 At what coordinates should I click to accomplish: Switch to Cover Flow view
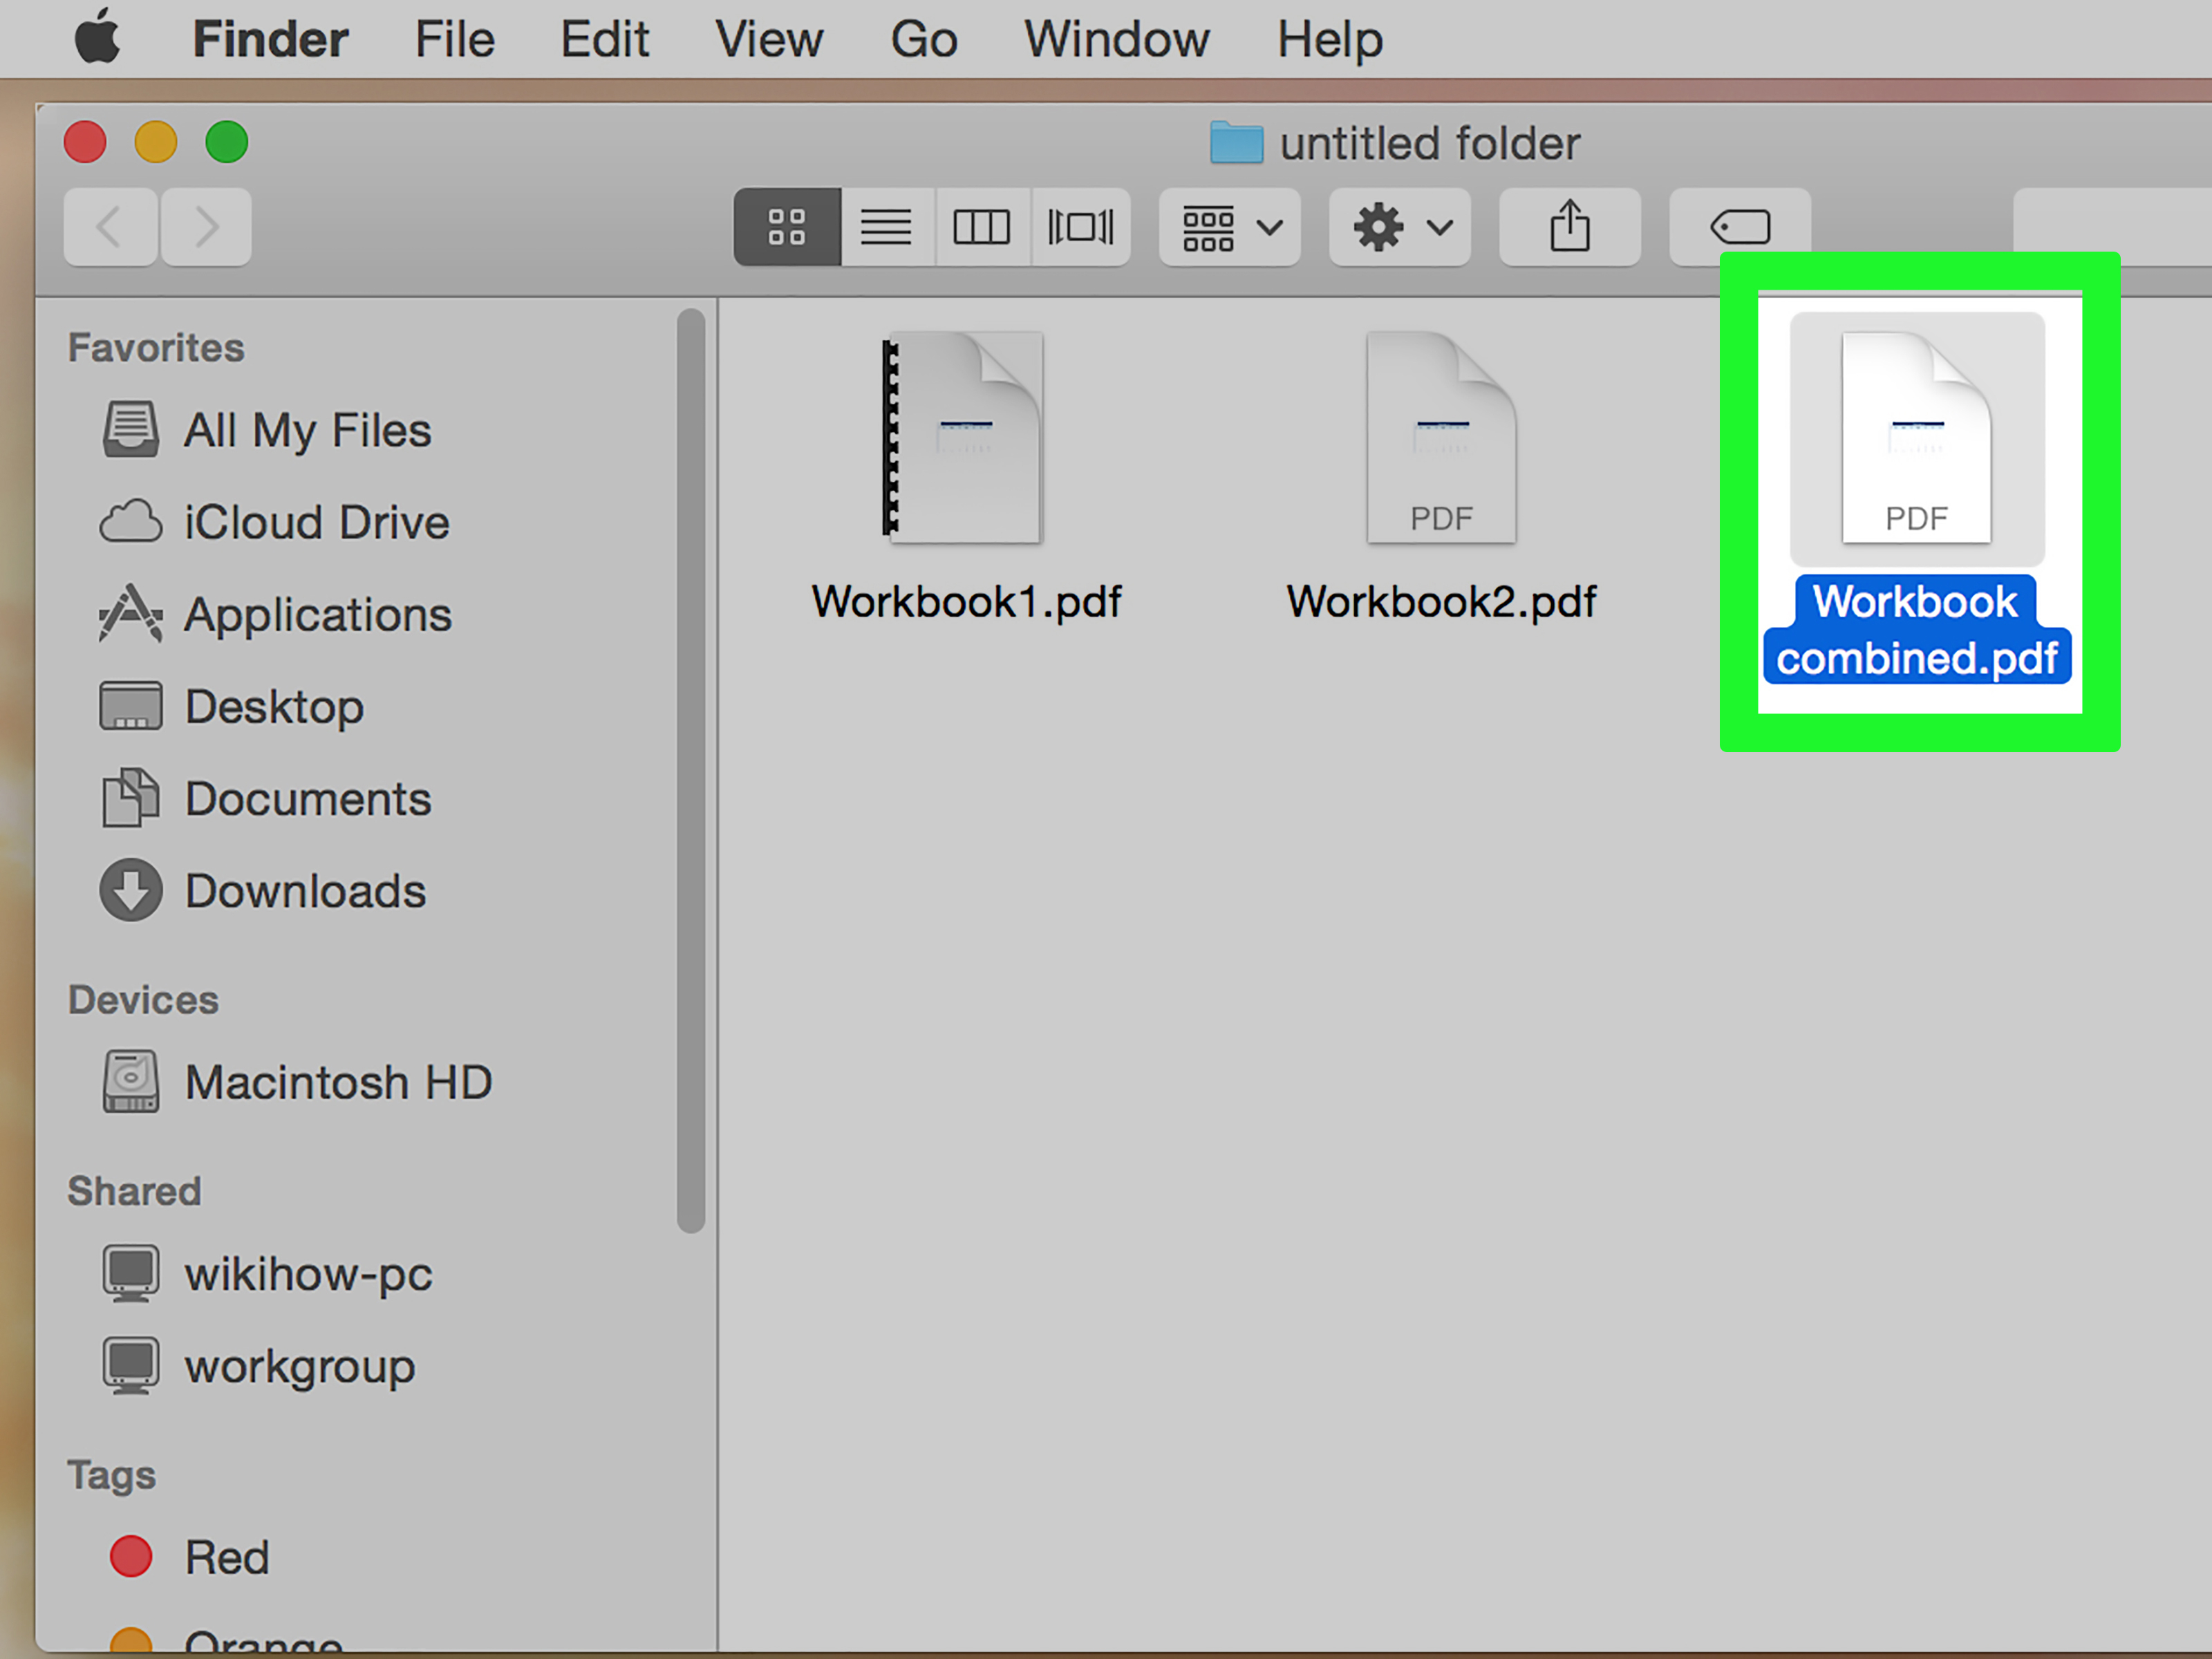(x=1080, y=227)
